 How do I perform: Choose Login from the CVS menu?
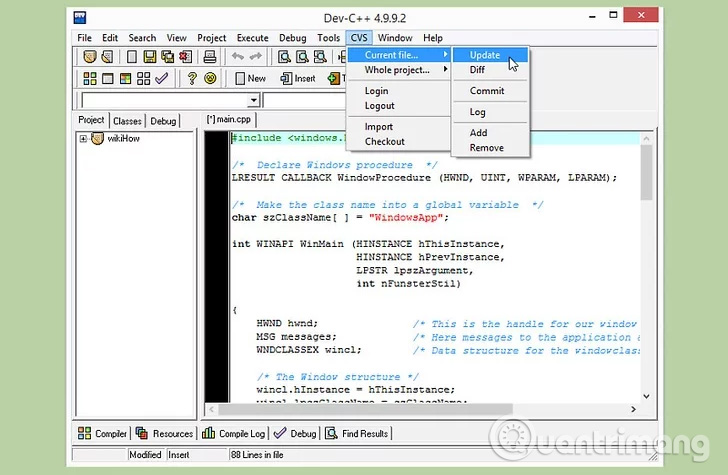pos(399,91)
